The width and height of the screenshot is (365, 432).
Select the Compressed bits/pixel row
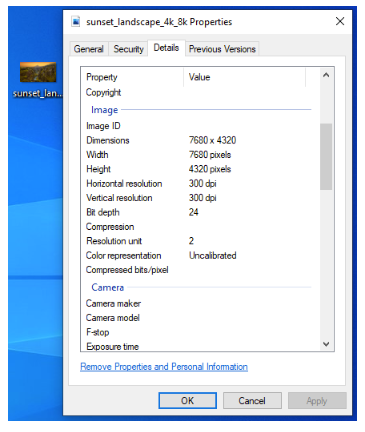127,270
